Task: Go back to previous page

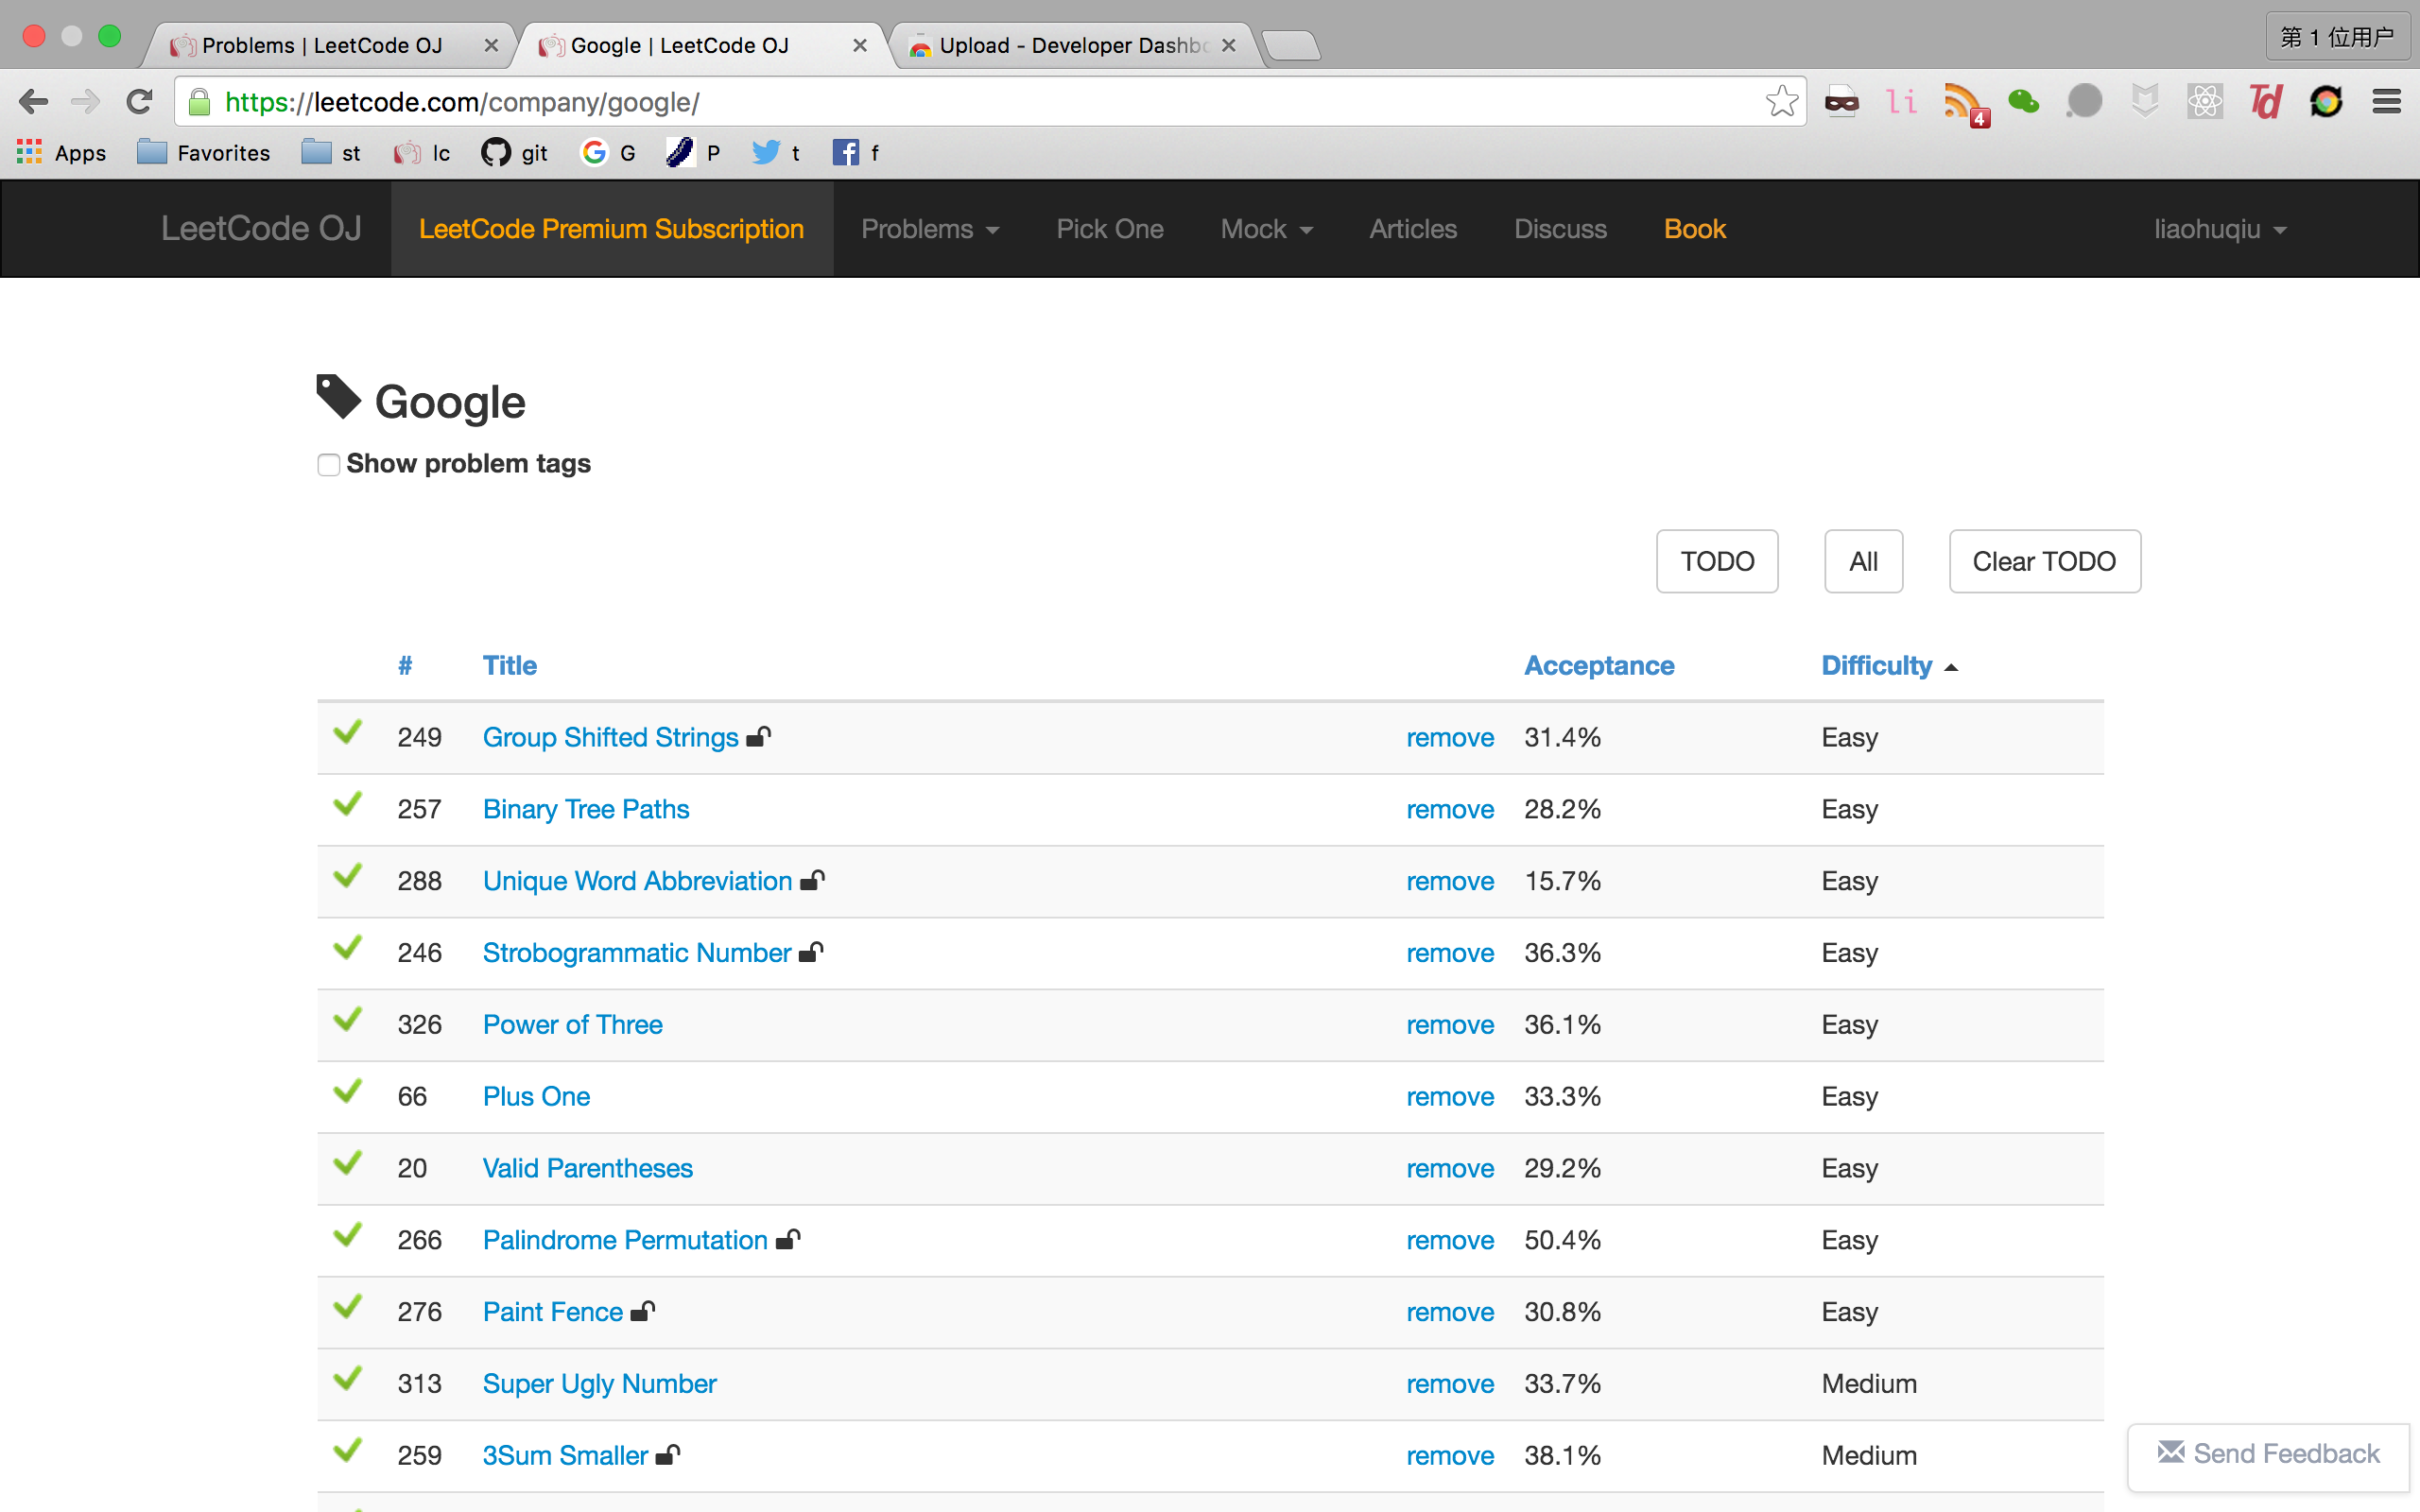Action: tap(33, 101)
